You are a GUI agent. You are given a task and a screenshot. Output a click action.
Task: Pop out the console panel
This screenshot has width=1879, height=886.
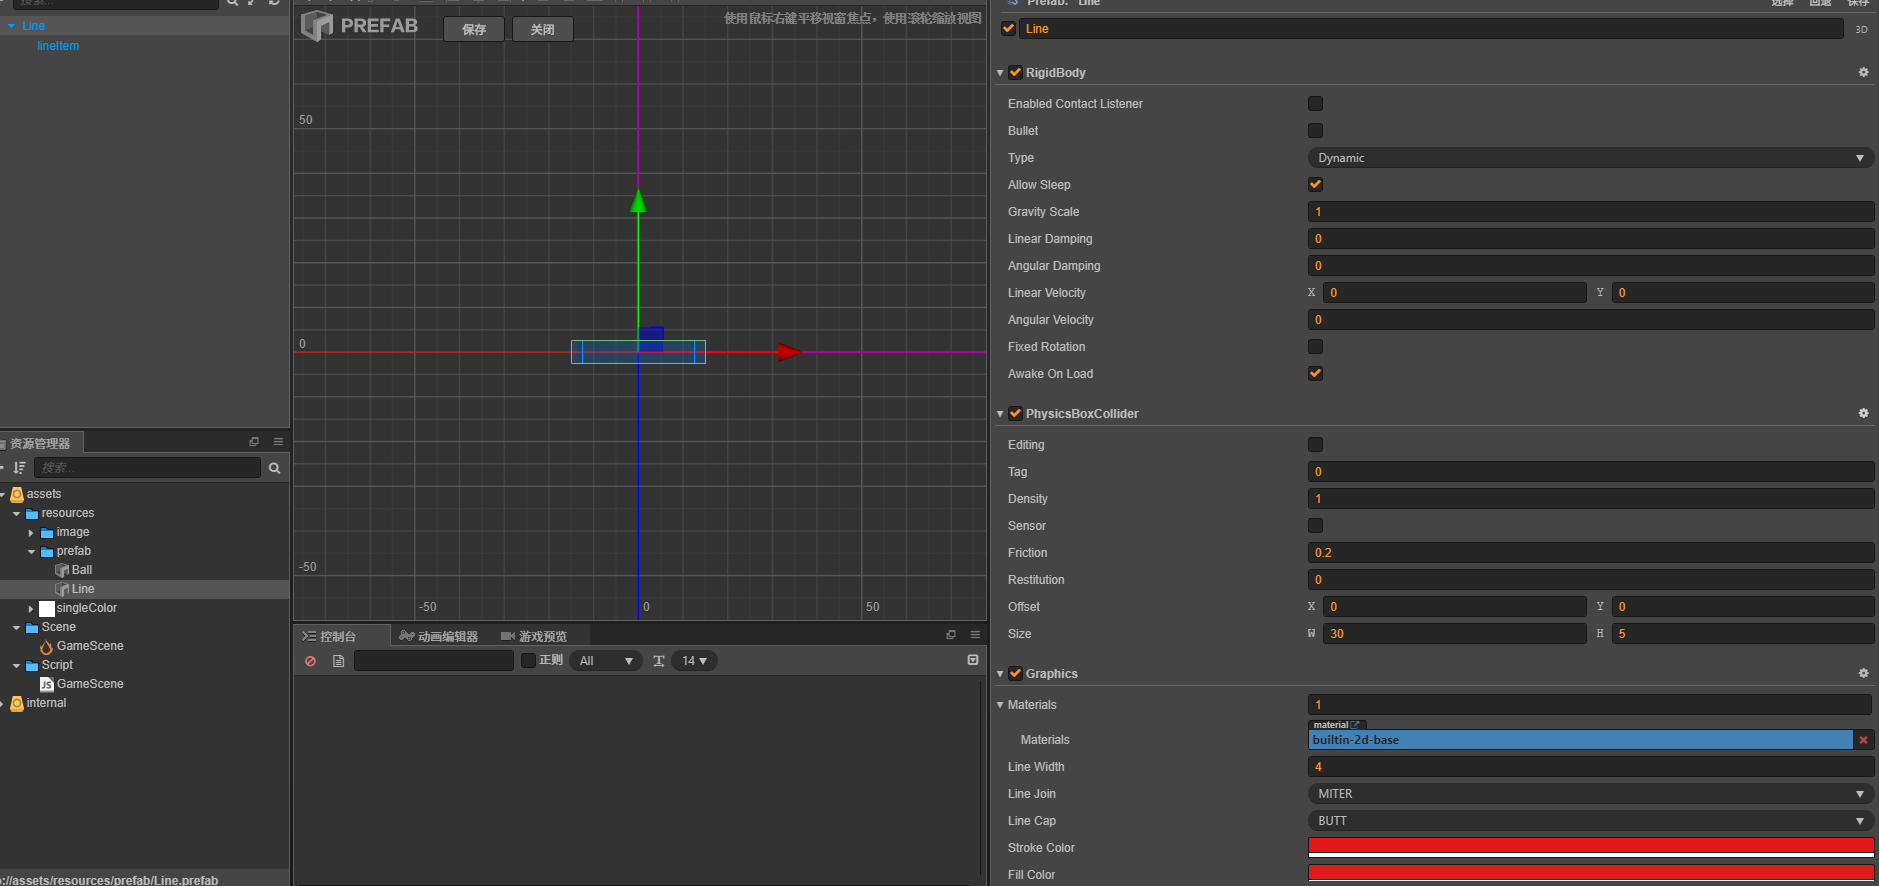pos(951,635)
